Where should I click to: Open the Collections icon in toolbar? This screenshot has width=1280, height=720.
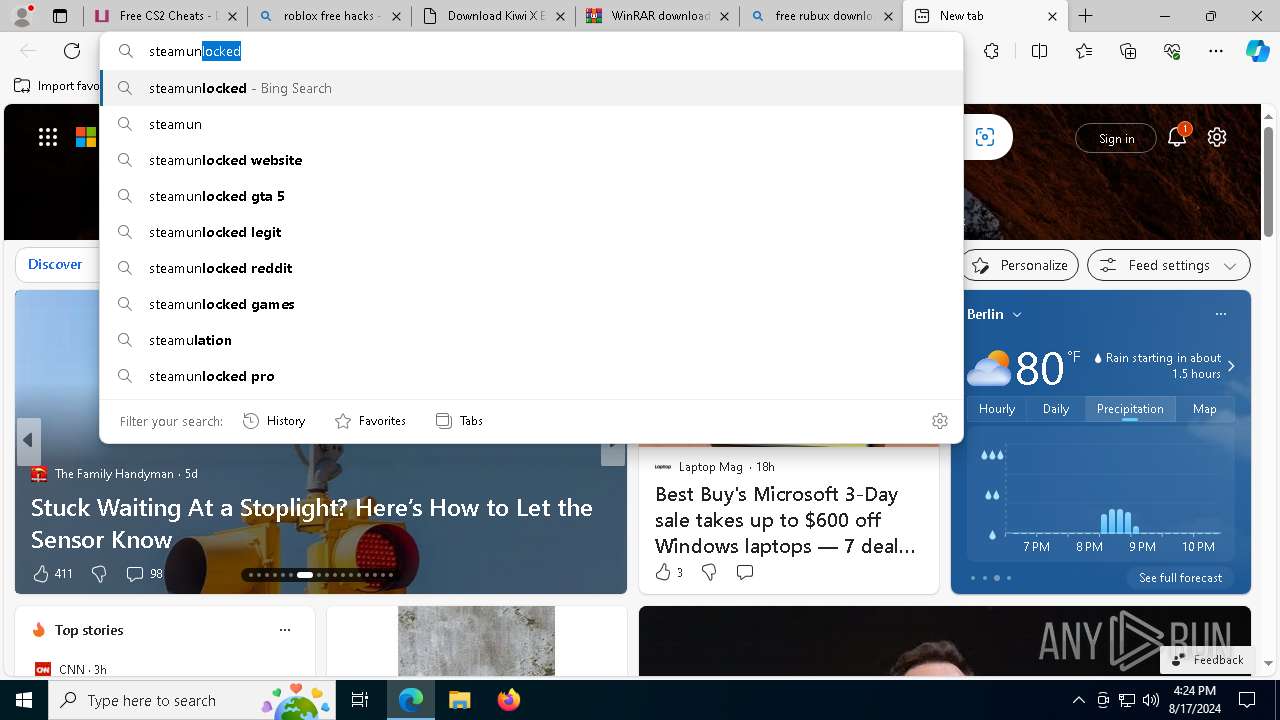pyautogui.click(x=1128, y=51)
